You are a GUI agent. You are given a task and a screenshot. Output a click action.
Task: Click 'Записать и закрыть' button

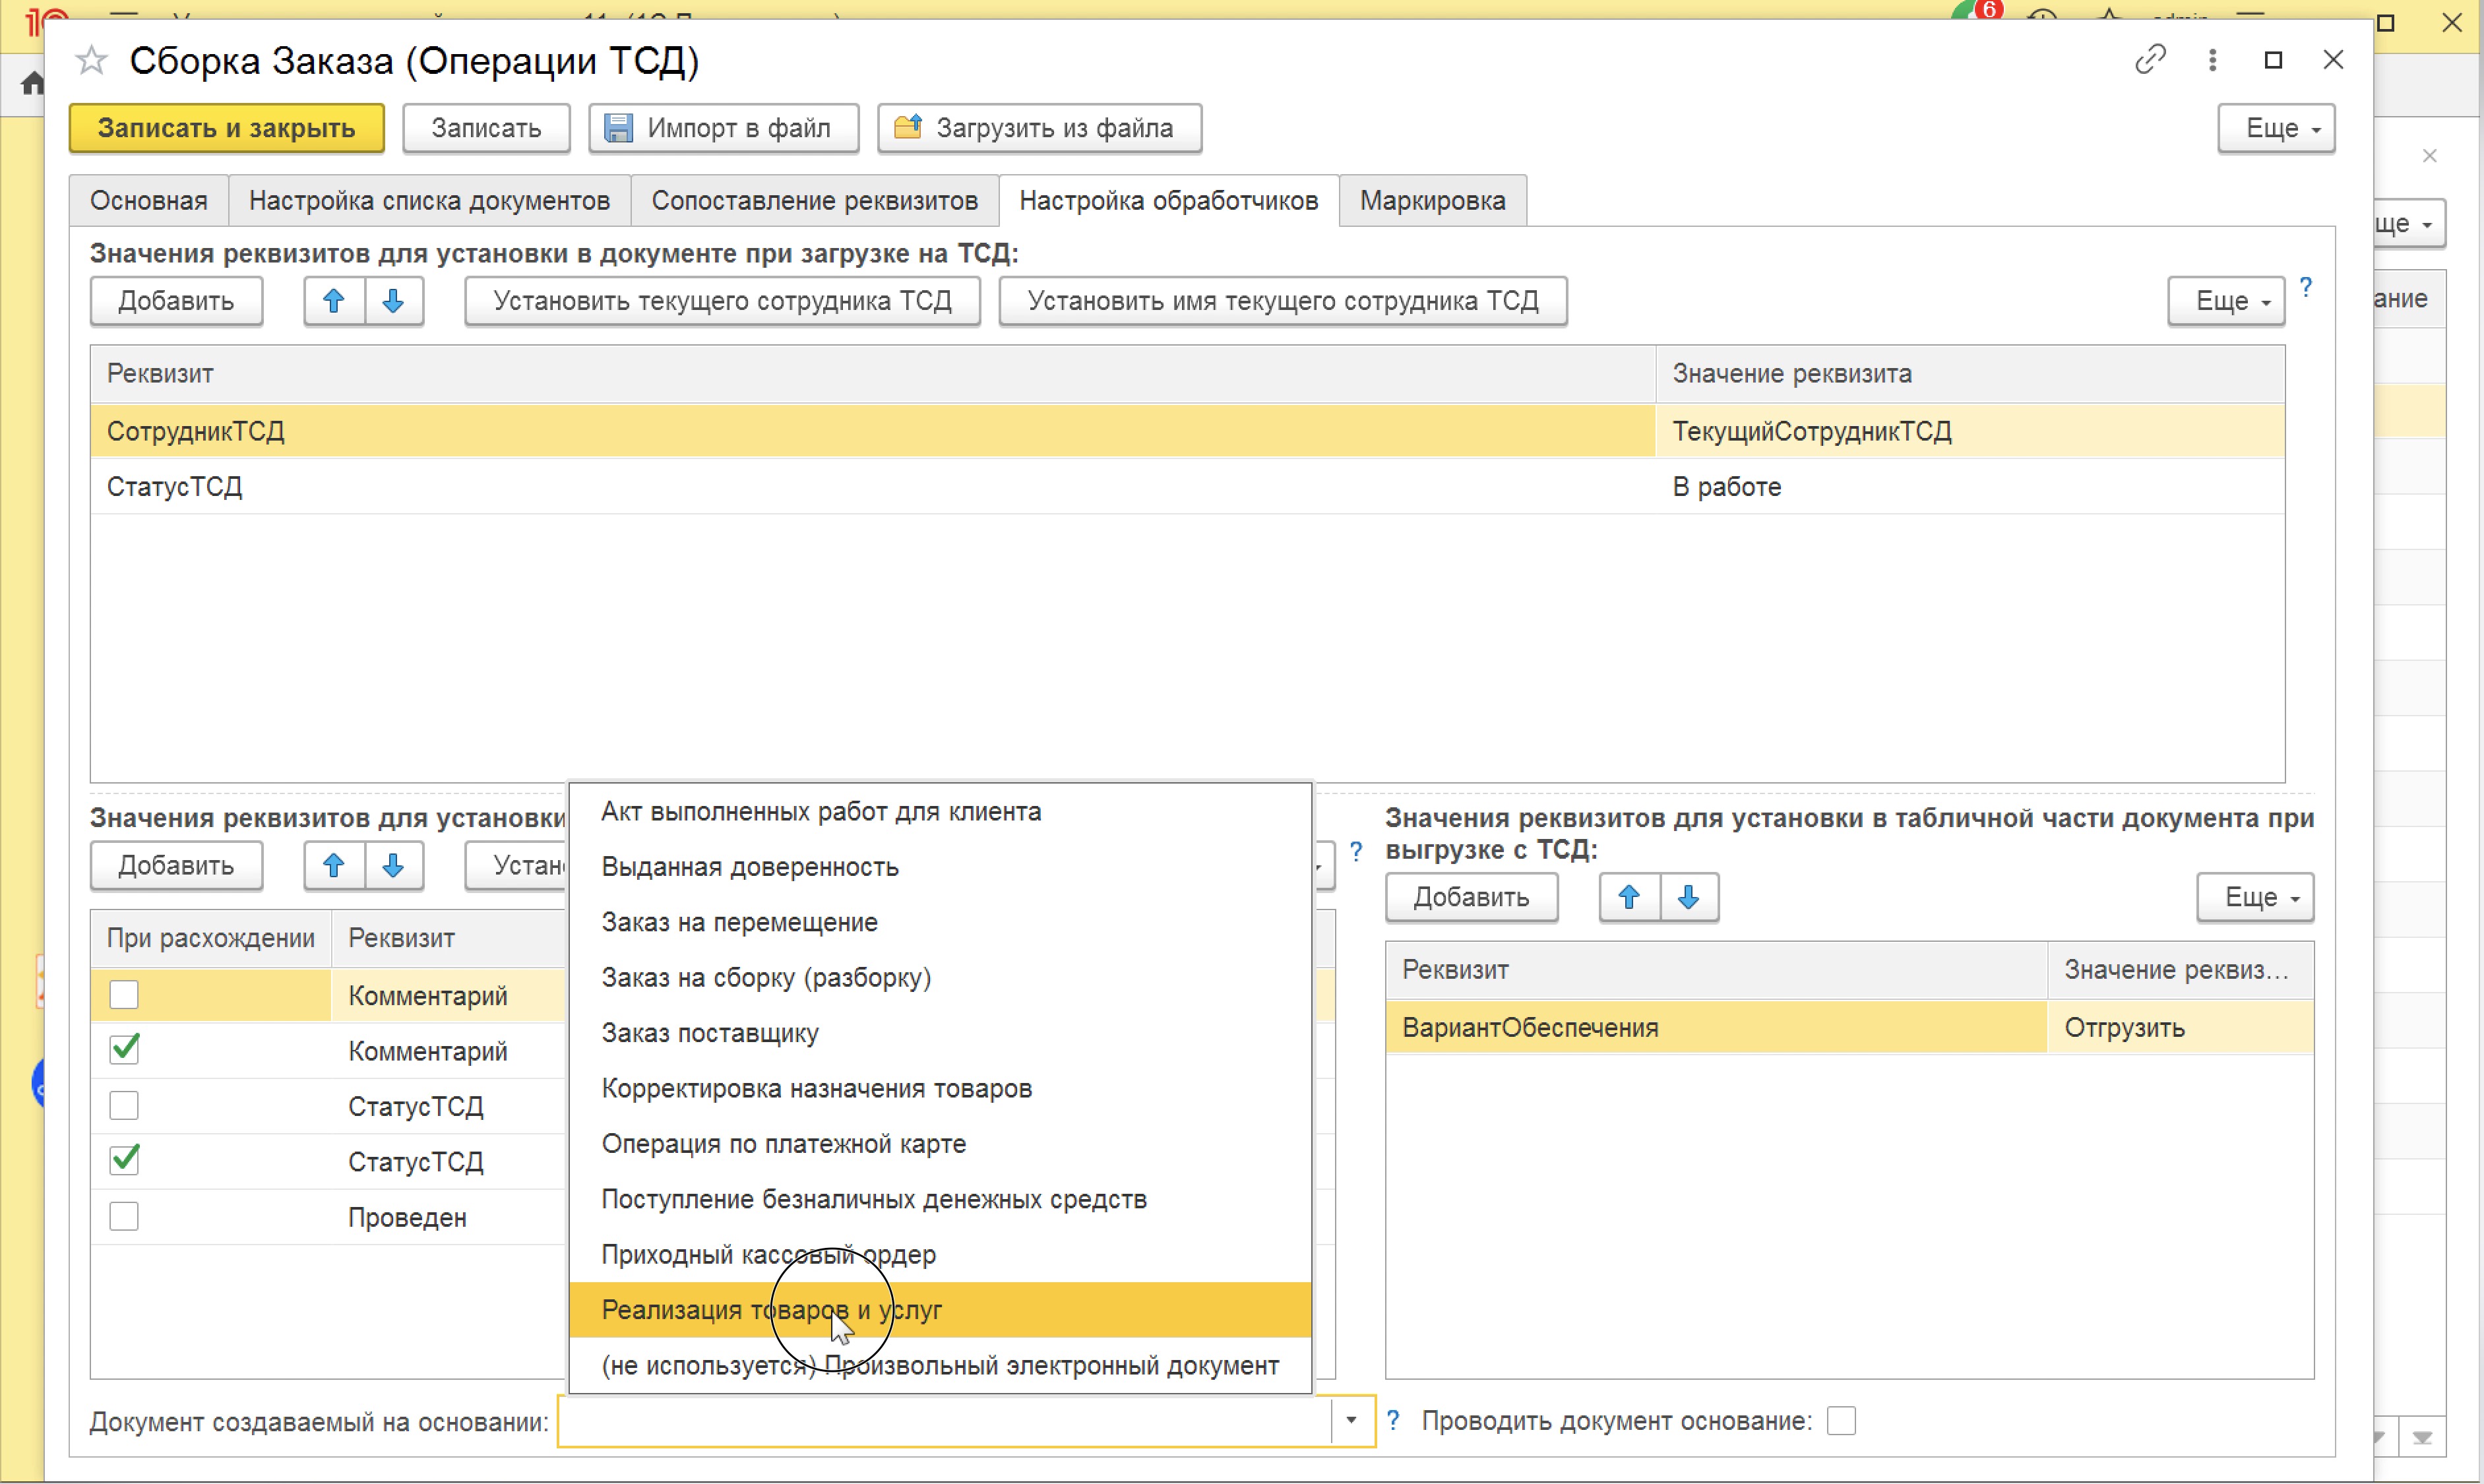227,128
